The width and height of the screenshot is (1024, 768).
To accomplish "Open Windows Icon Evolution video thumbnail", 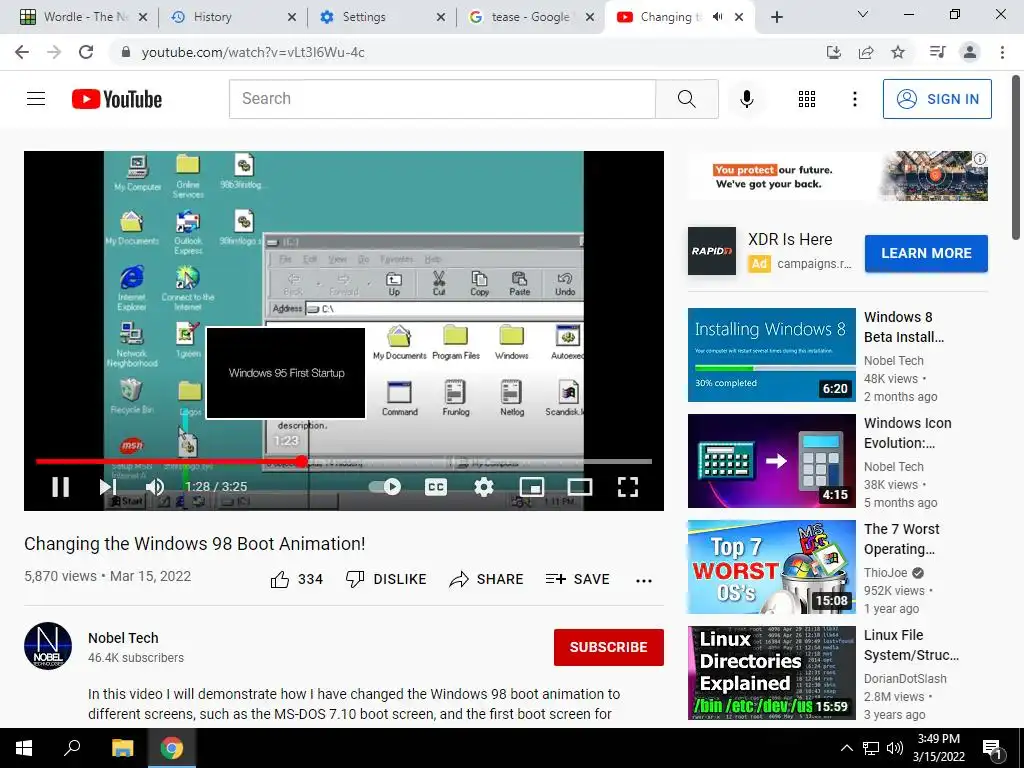I will tap(771, 461).
